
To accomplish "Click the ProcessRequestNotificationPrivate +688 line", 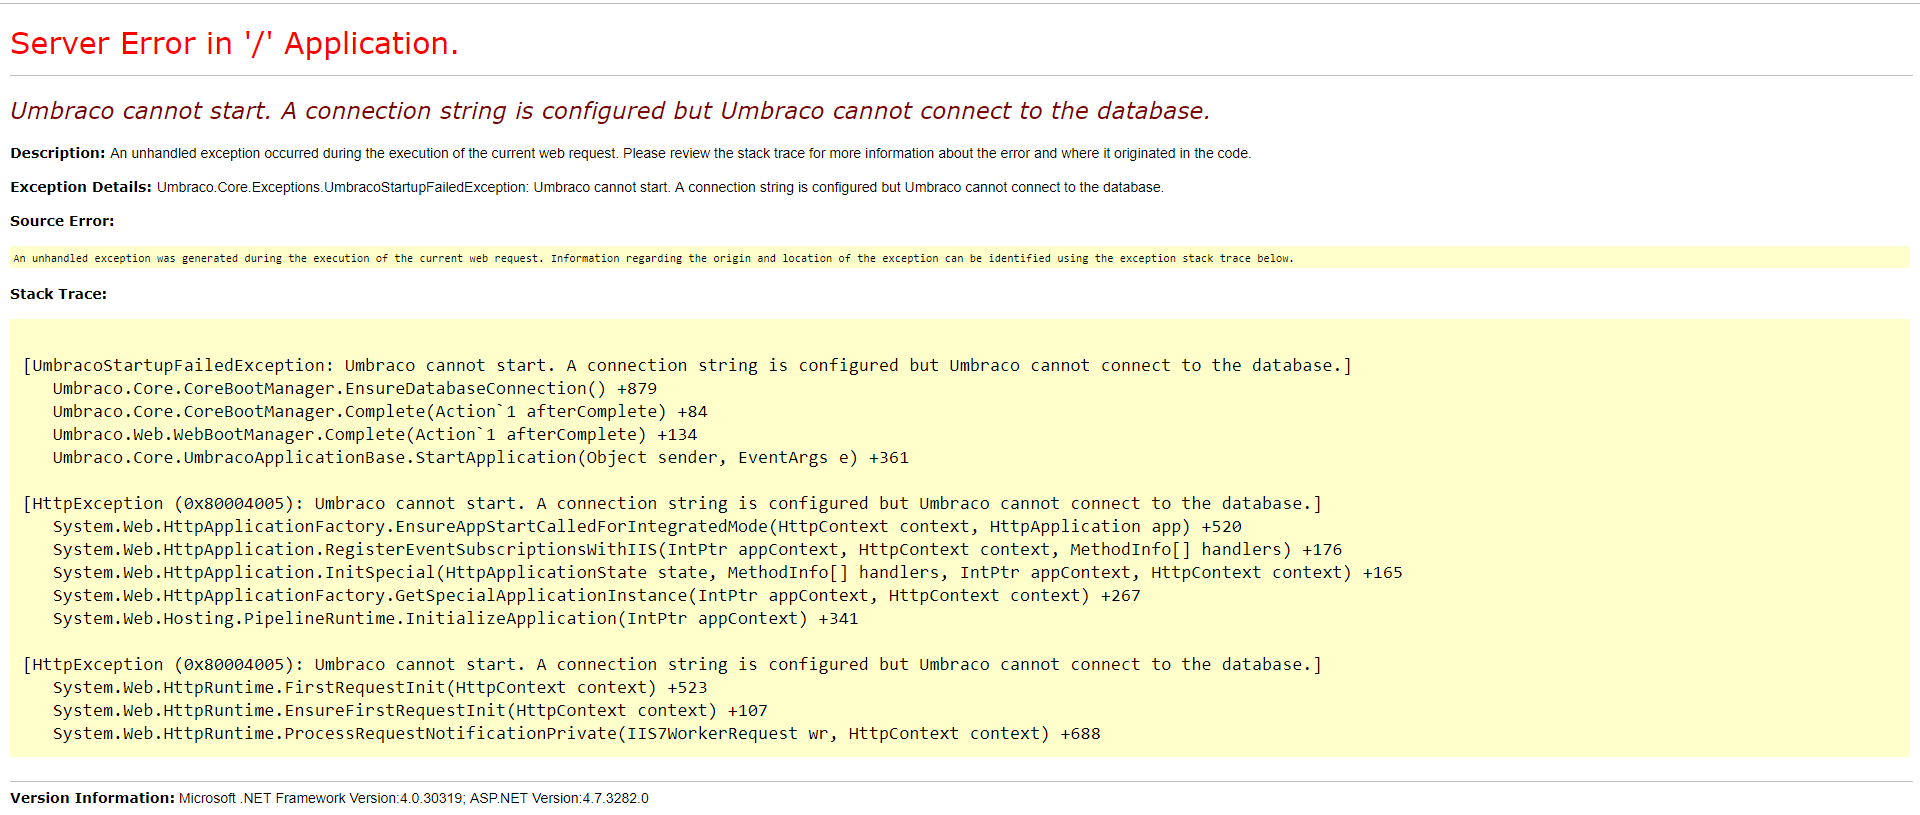I will [576, 734].
